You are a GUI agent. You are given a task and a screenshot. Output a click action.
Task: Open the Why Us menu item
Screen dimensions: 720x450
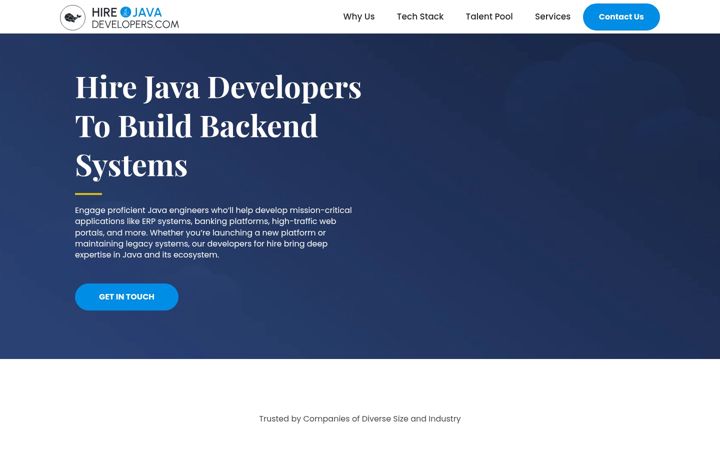359,17
